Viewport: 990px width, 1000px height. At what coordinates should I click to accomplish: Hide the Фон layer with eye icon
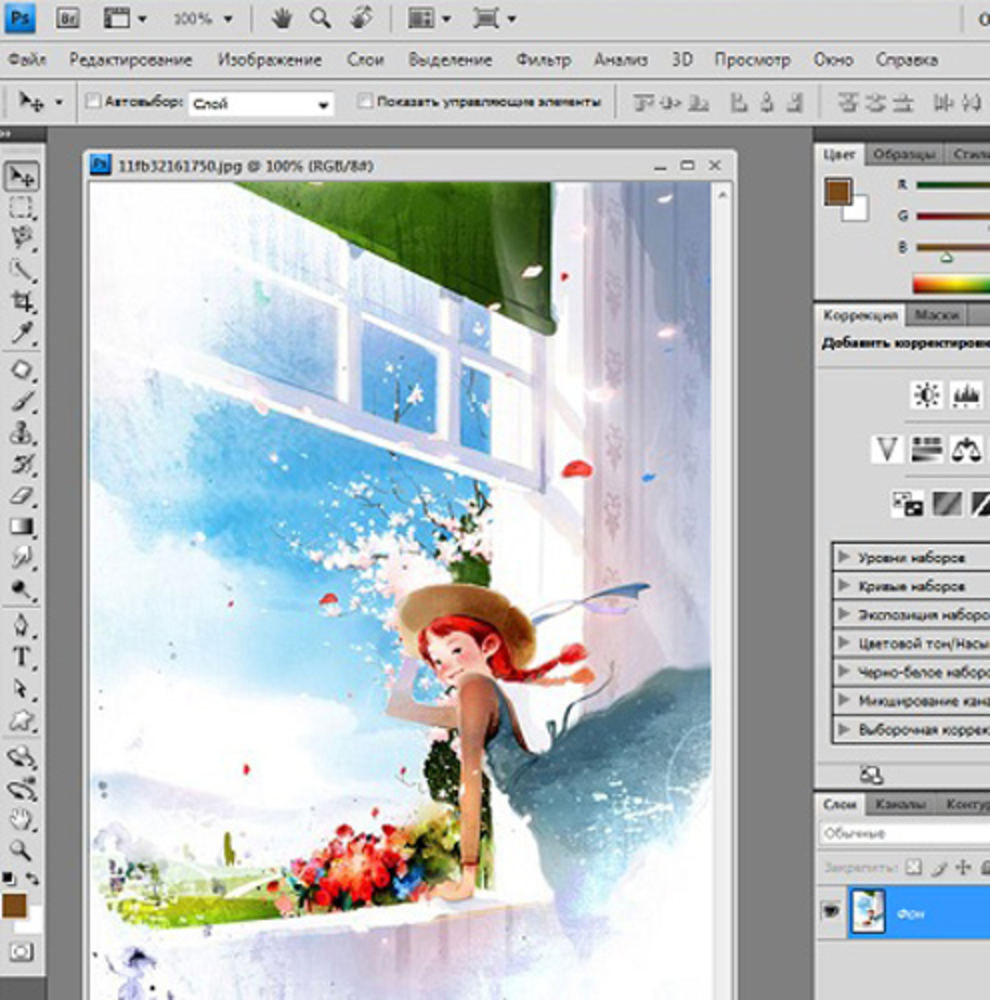point(831,912)
